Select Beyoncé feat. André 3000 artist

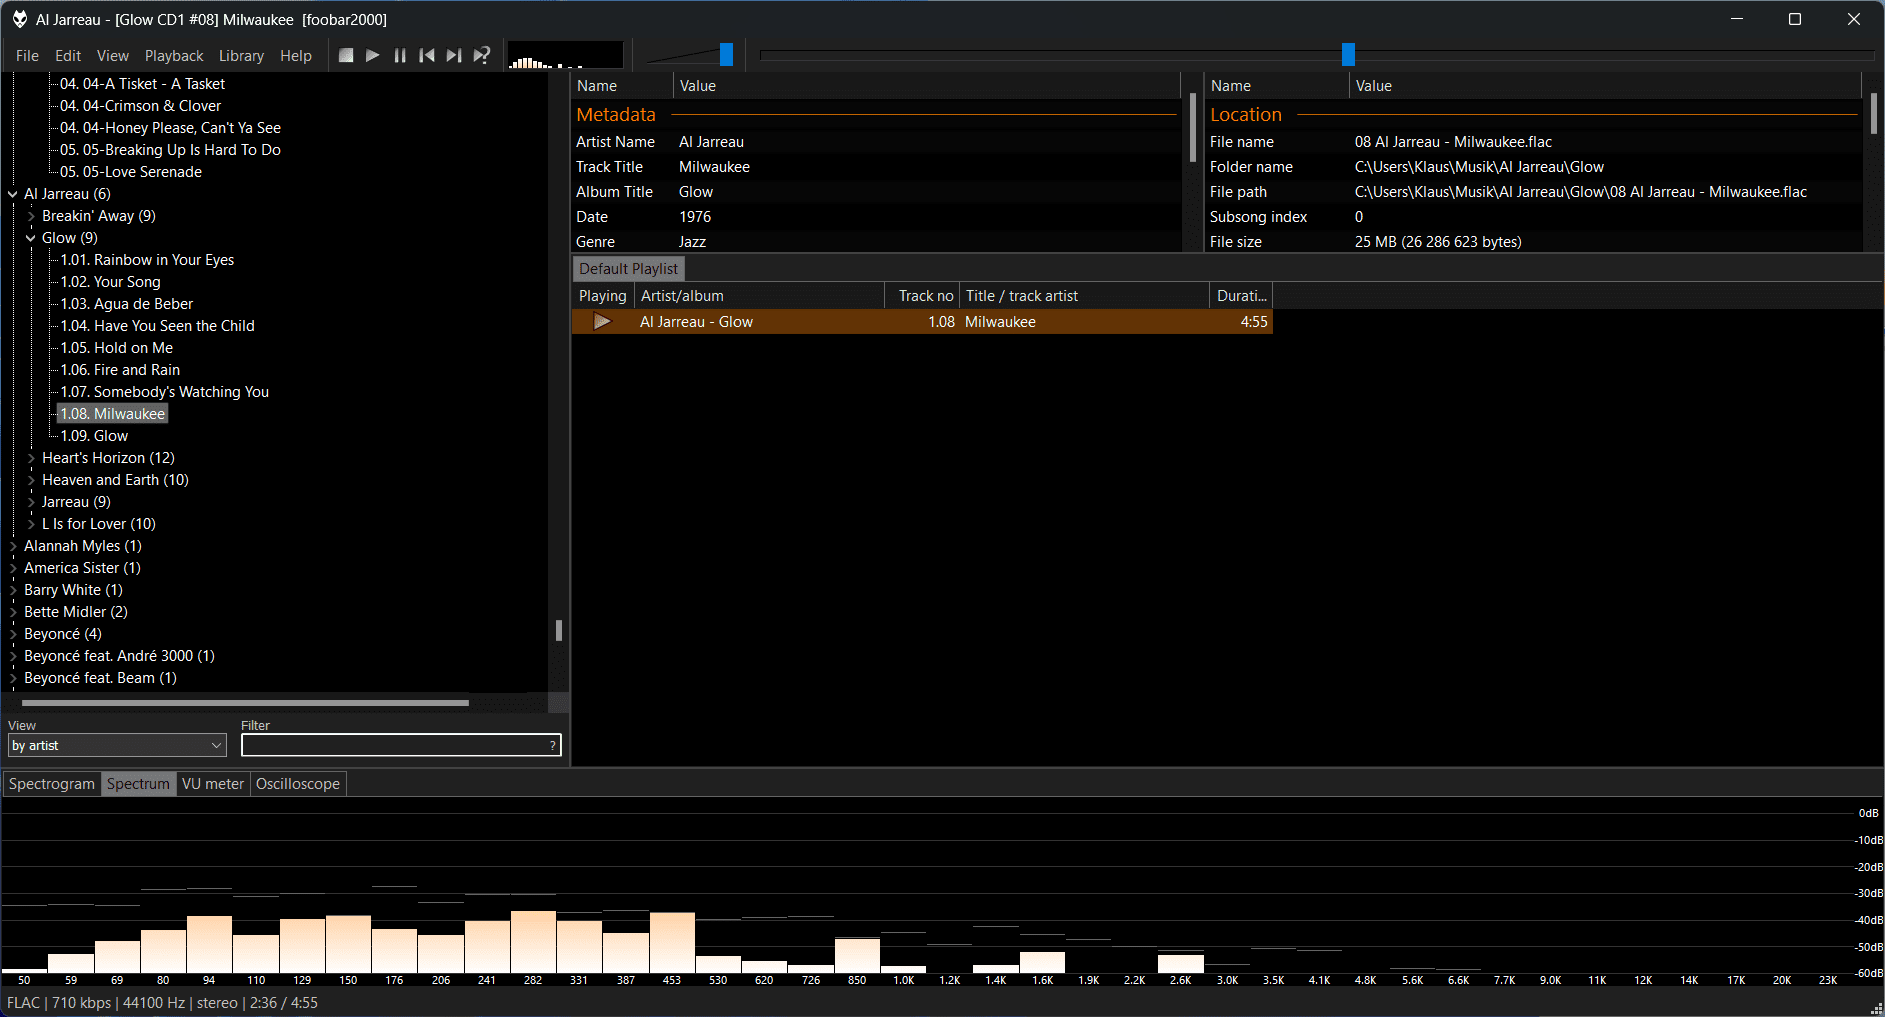pos(119,656)
